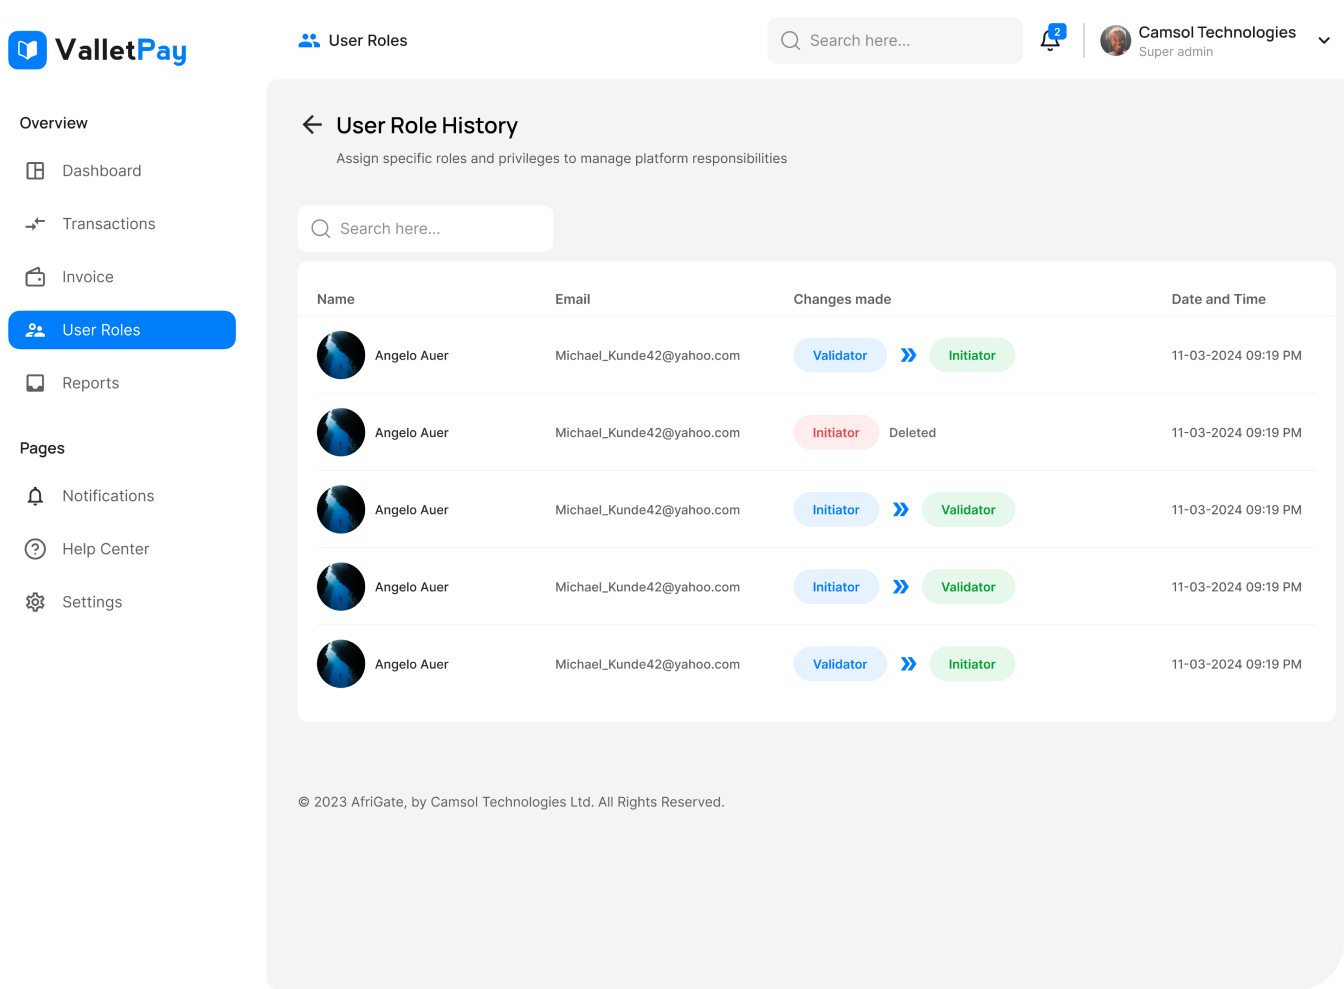Open the notifications bell icon
Screen dimensions: 1344x989
pyautogui.click(x=1050, y=41)
